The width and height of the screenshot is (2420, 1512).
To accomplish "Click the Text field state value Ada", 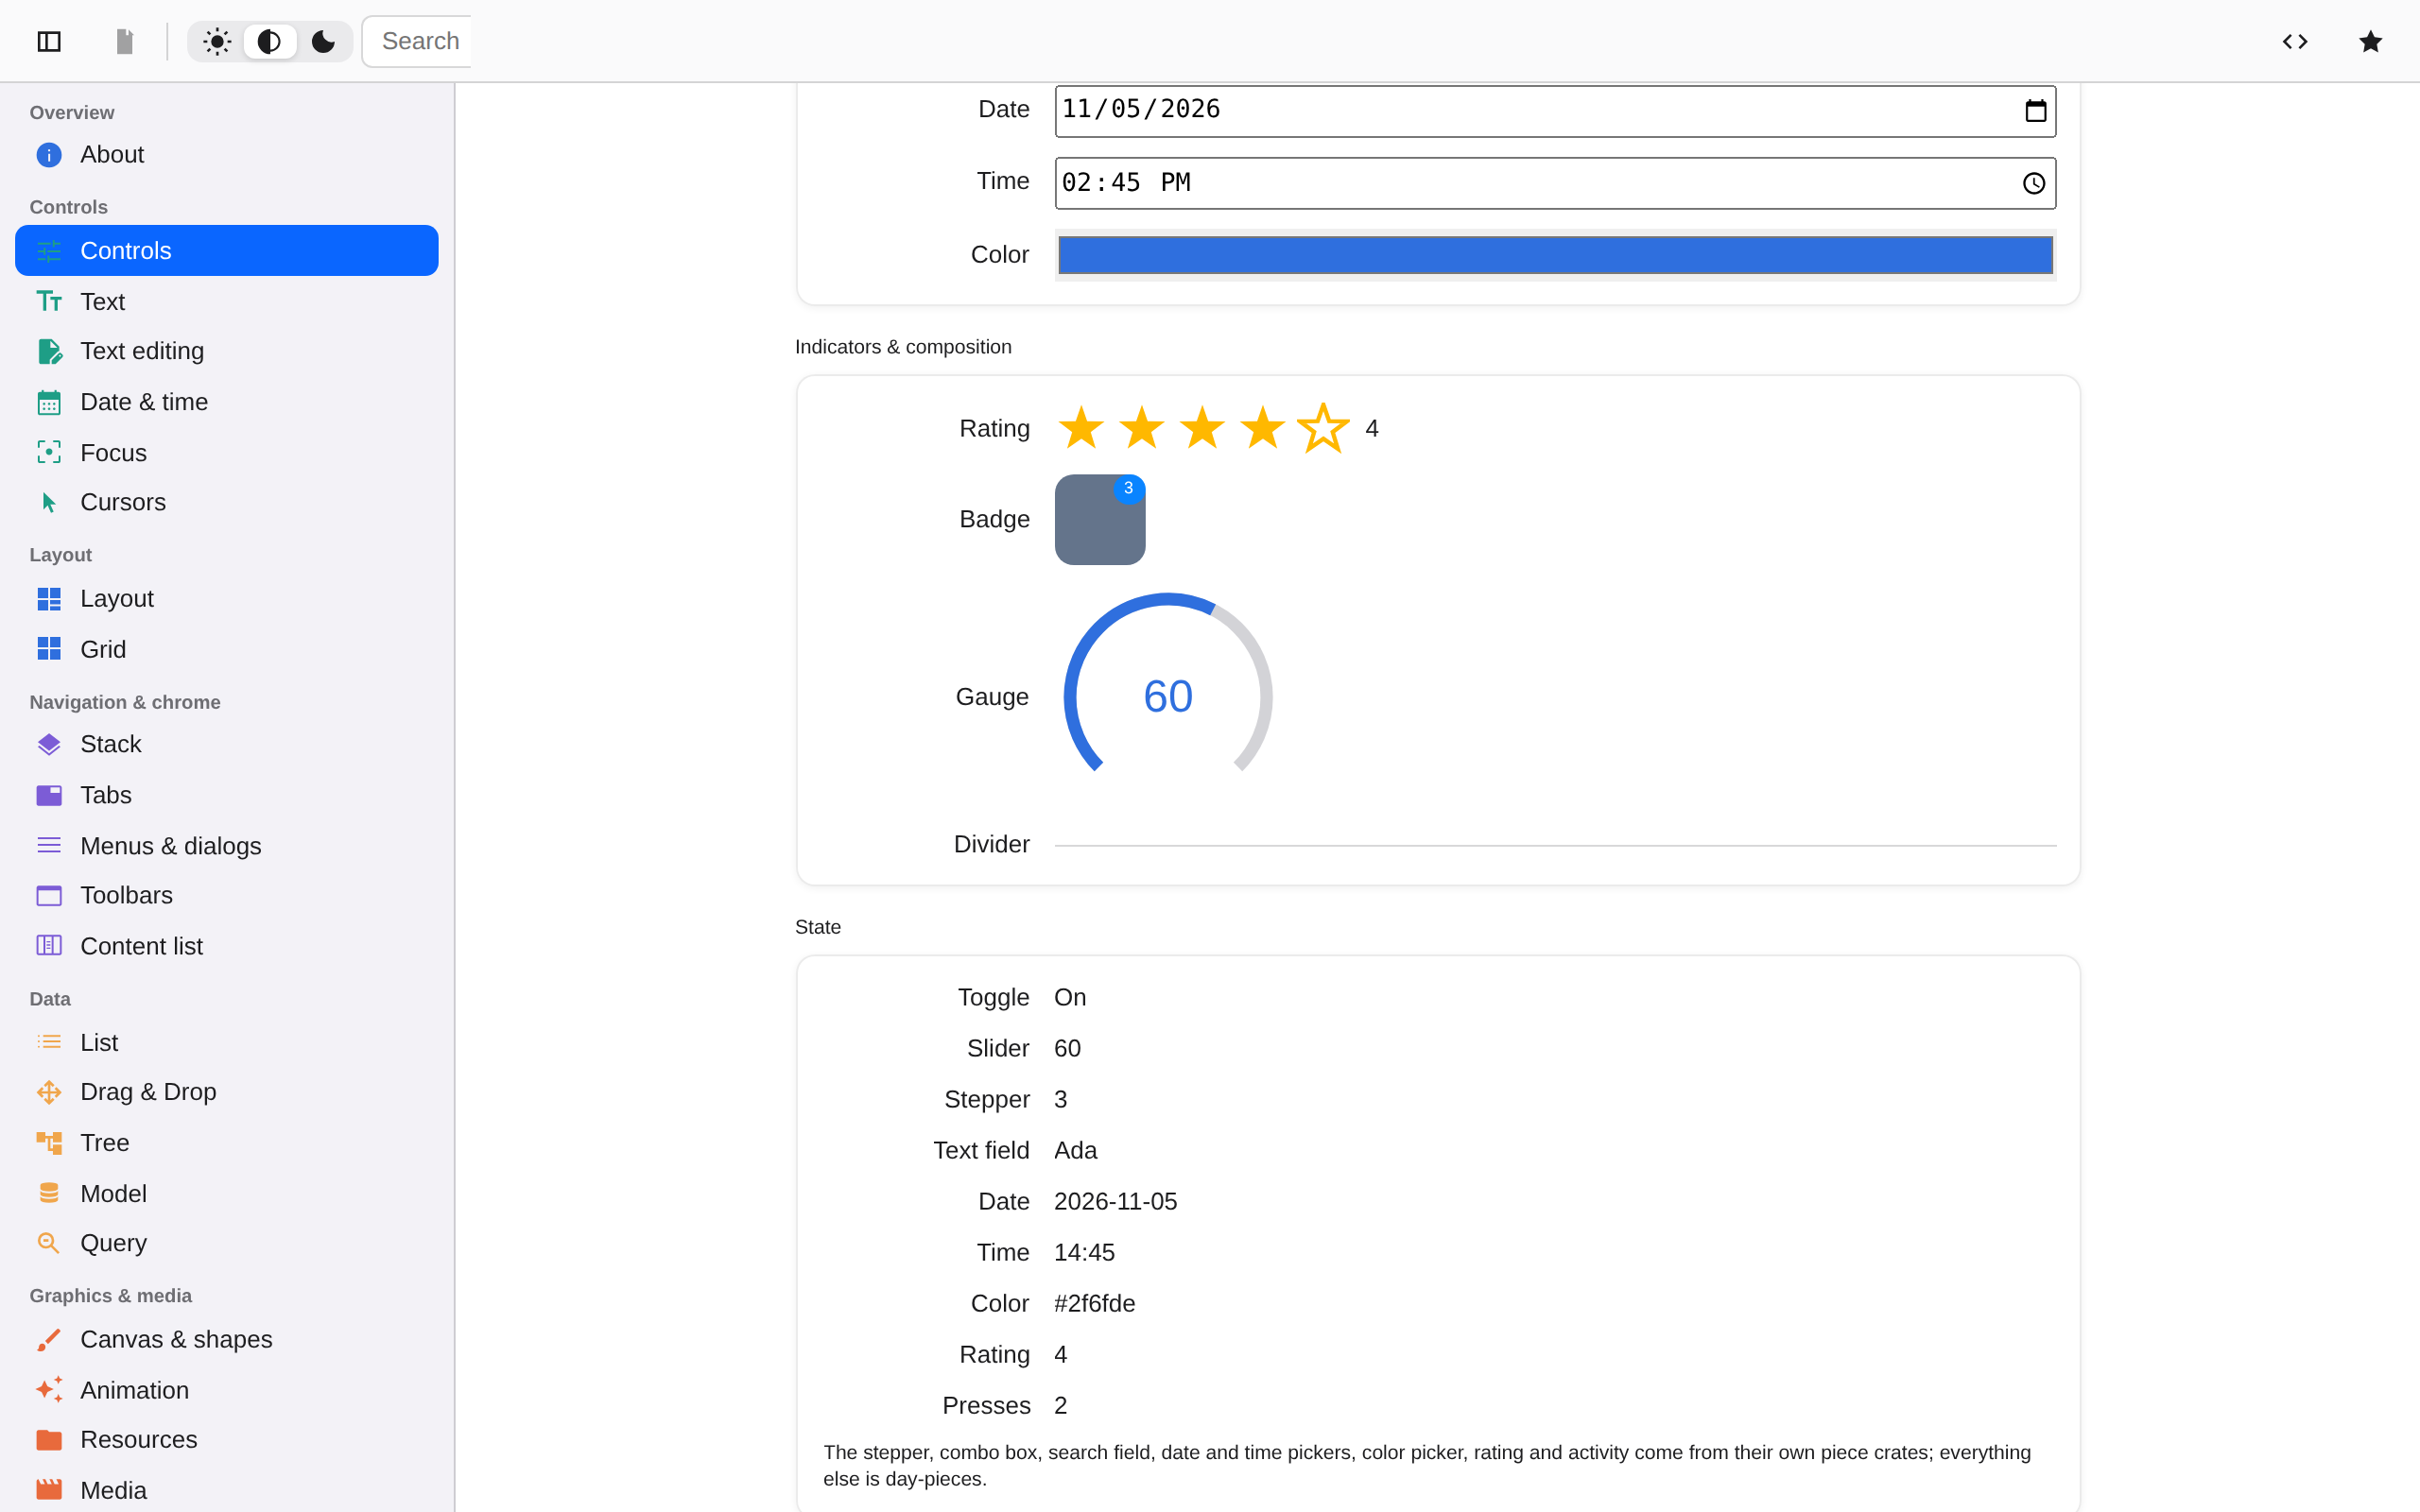I will (1076, 1151).
